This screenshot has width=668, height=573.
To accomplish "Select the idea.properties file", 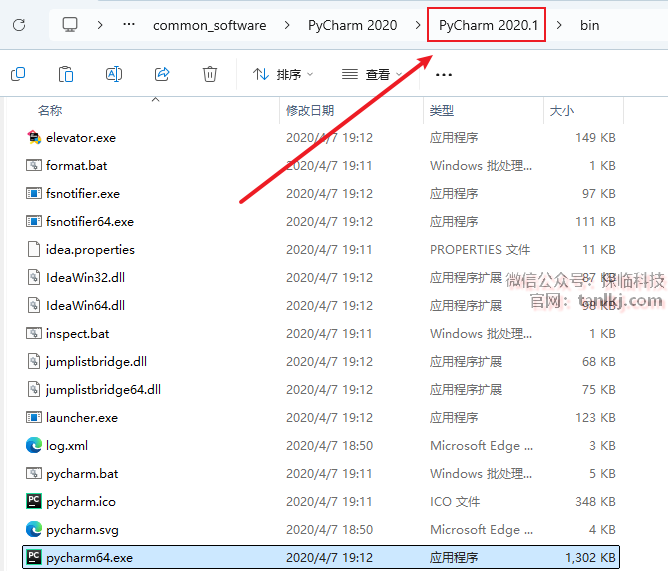I will 90,249.
